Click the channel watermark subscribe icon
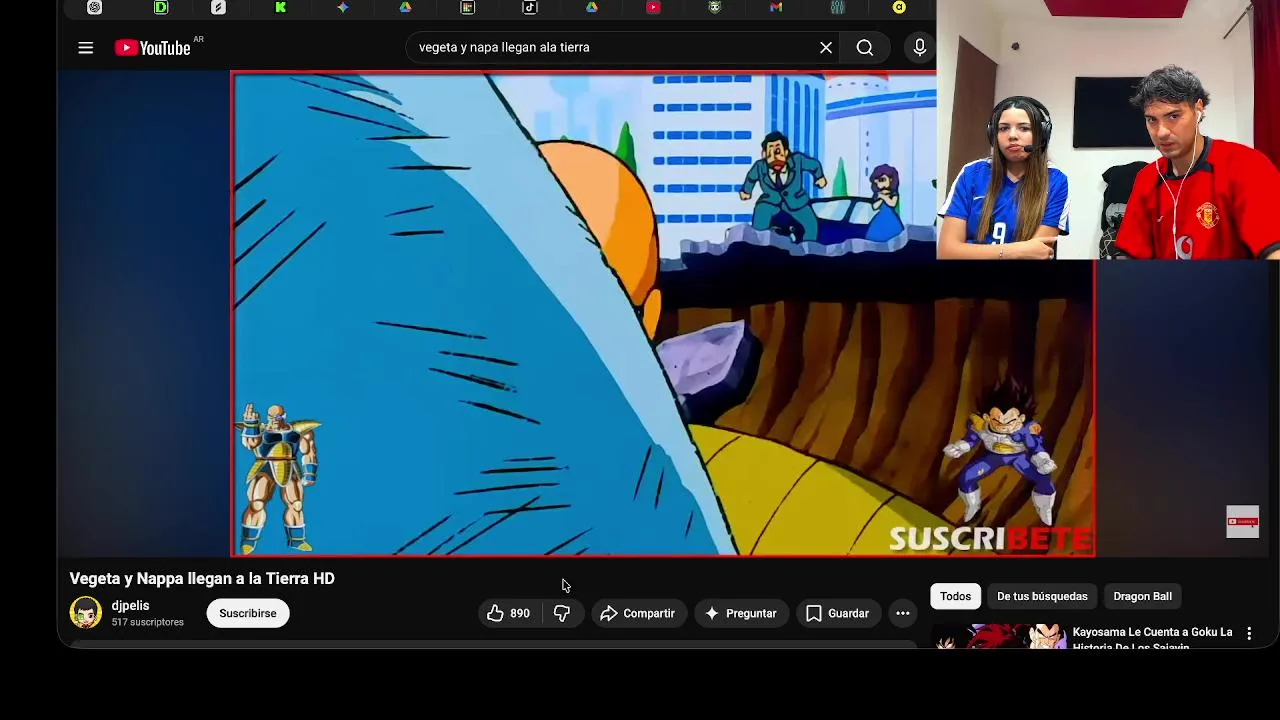 click(1243, 522)
